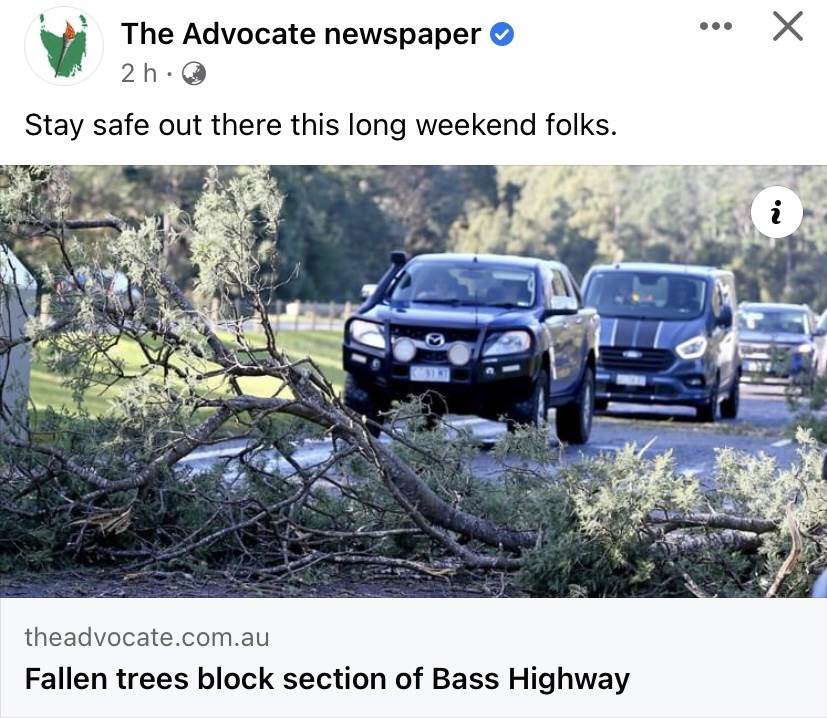Open the fallen-trees article photo
Screen dimensions: 827x718
click(414, 381)
